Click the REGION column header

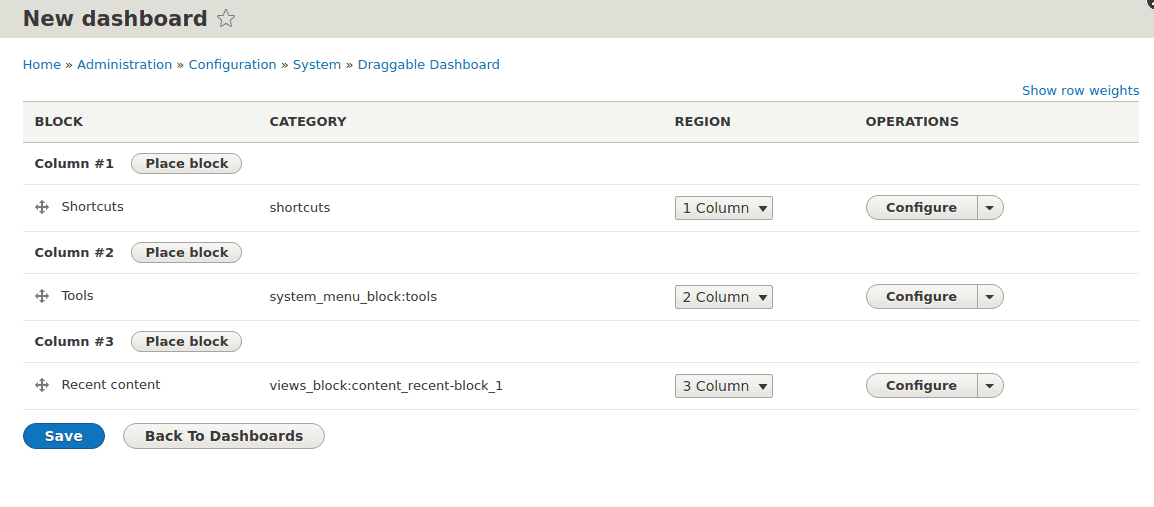click(x=703, y=121)
